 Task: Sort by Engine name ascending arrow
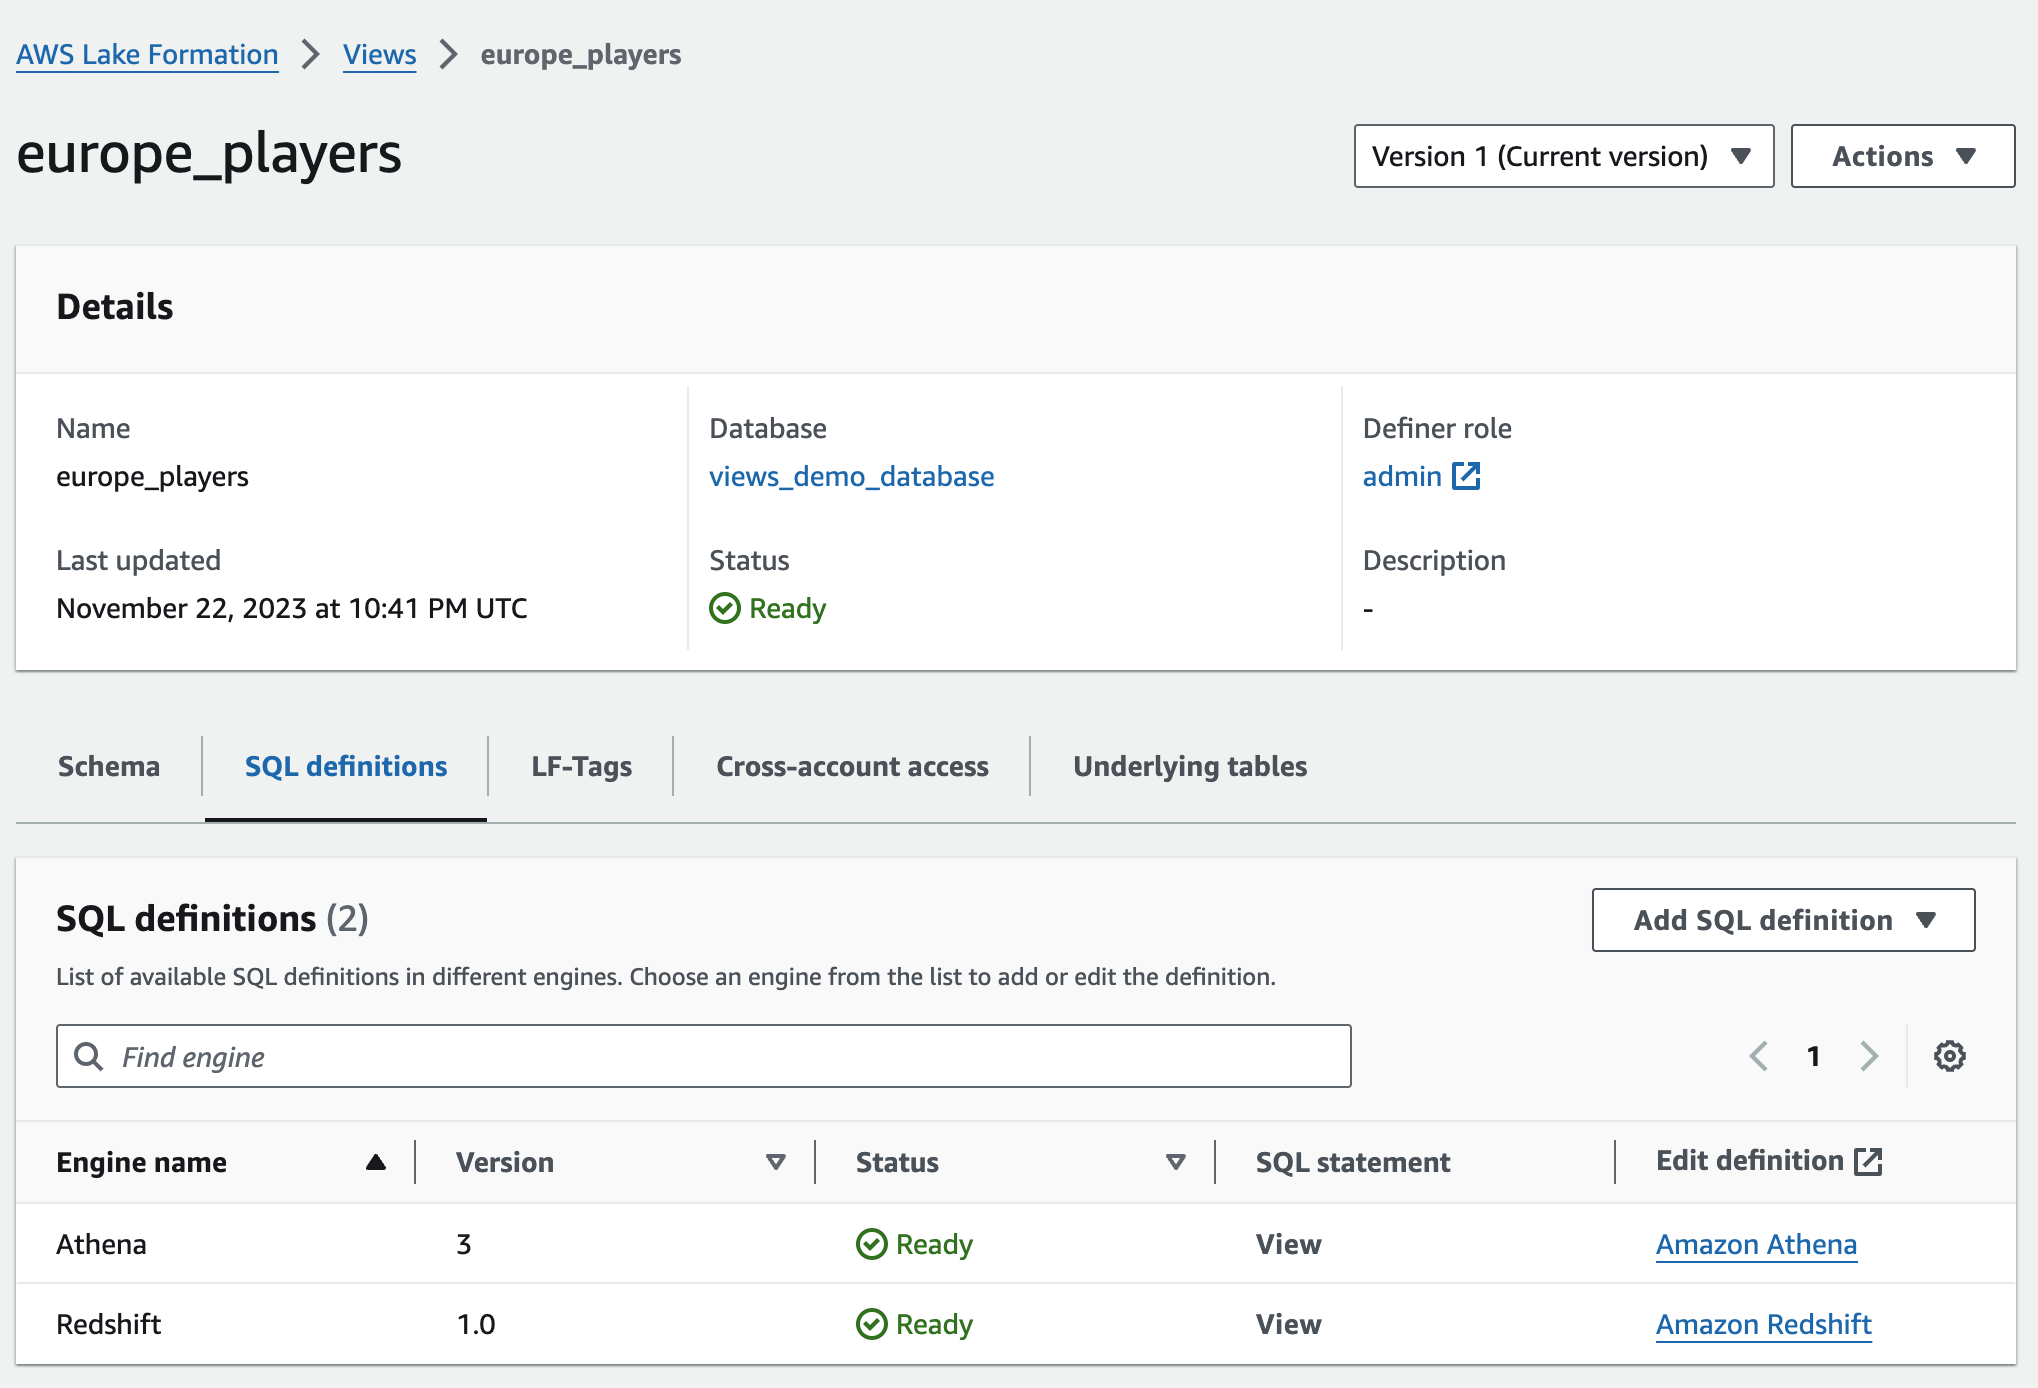pyautogui.click(x=375, y=1162)
